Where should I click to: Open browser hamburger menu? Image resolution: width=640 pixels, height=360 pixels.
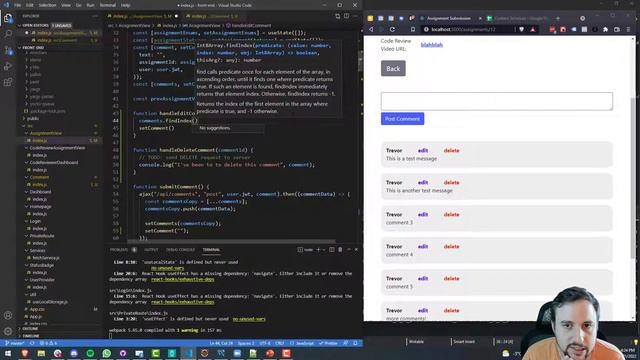click(628, 29)
